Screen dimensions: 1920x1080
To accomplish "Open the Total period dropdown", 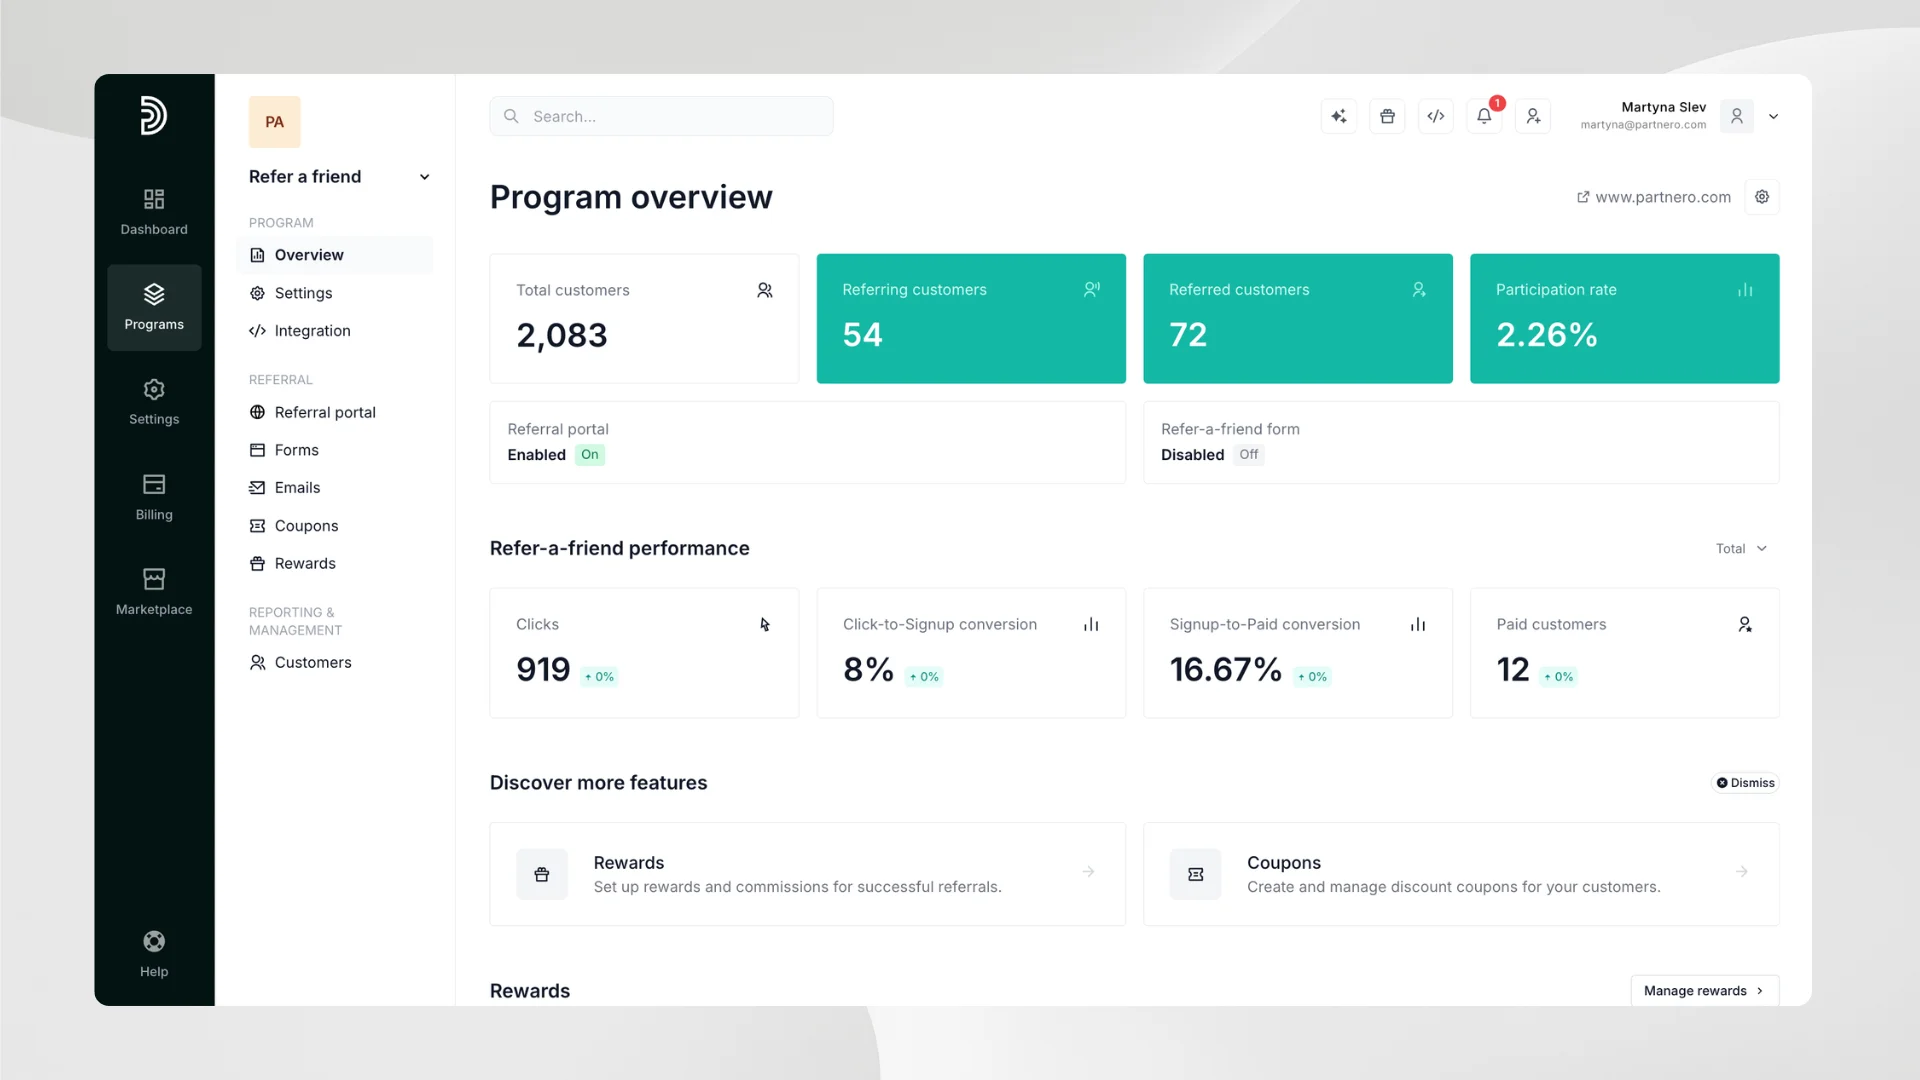I will pos(1741,549).
